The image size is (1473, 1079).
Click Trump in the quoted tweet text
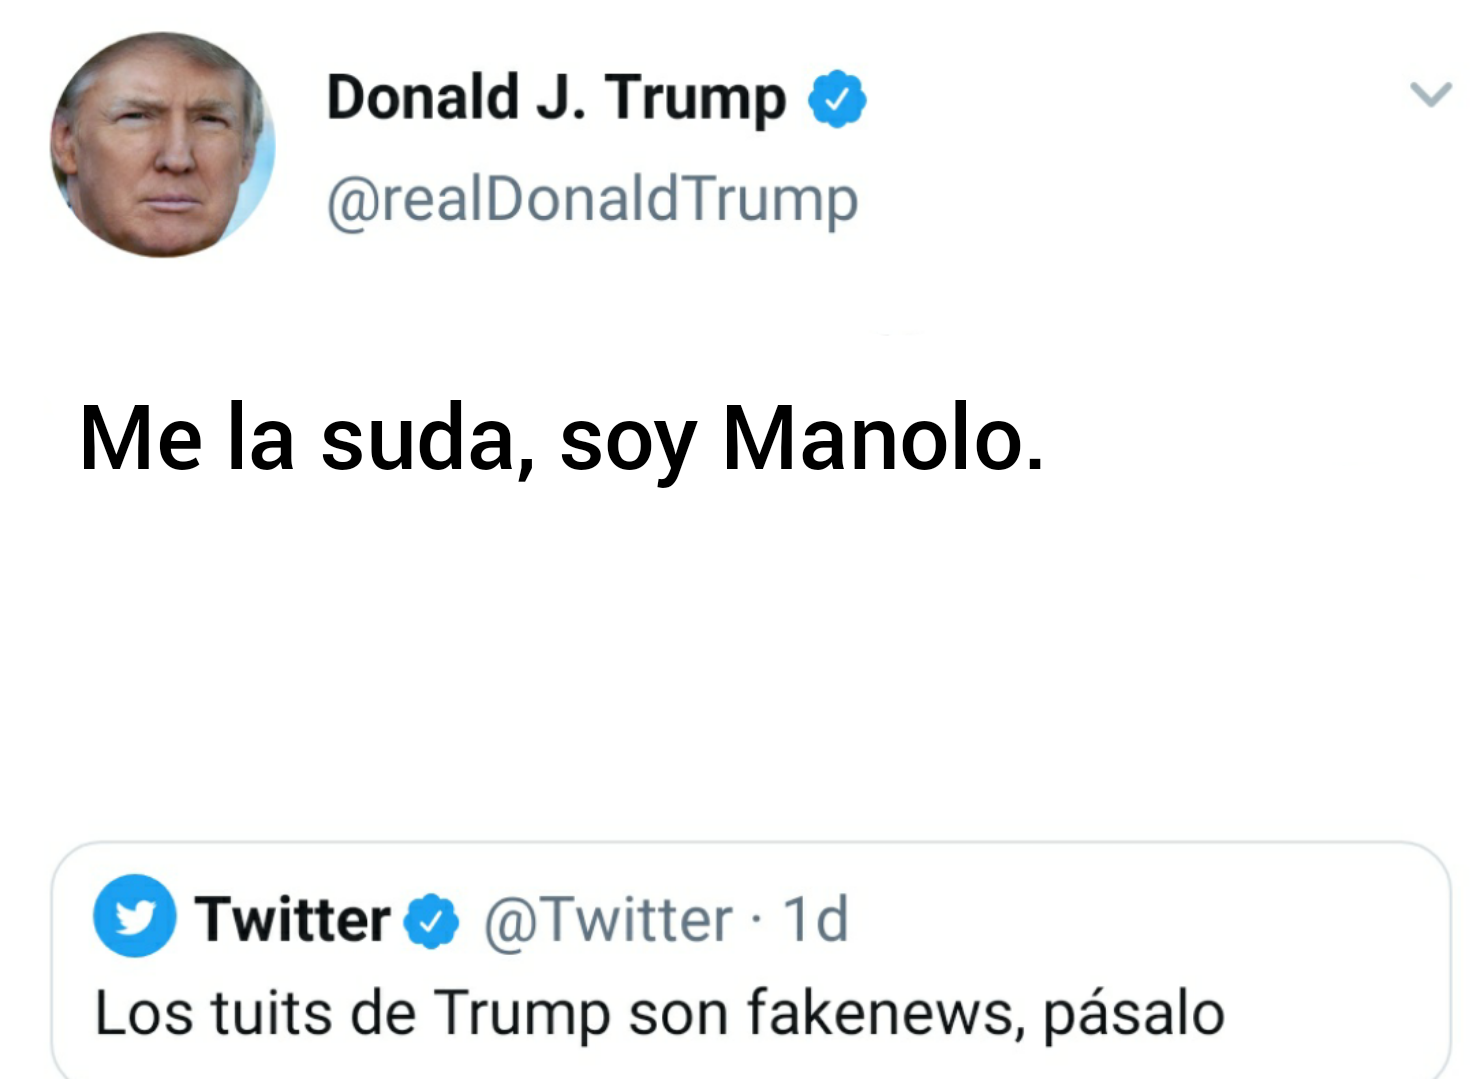[x=521, y=1014]
